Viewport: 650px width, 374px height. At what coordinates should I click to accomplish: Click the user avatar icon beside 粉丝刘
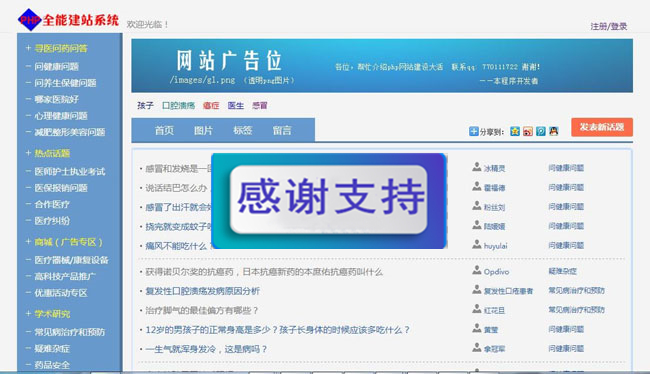(477, 206)
